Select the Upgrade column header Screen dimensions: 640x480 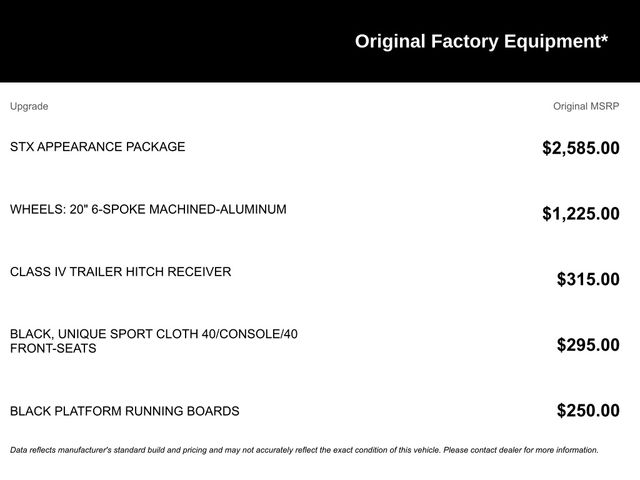pyautogui.click(x=29, y=106)
